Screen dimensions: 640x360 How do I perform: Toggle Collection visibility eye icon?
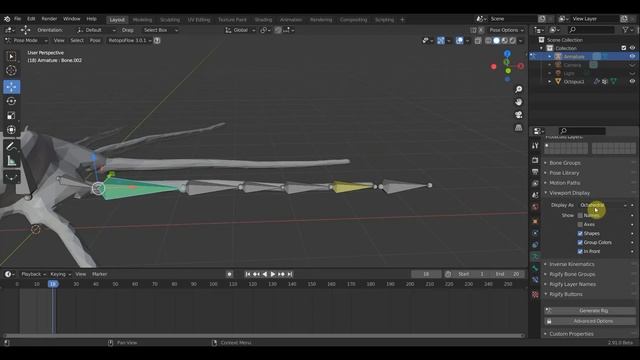pyautogui.click(x=632, y=48)
